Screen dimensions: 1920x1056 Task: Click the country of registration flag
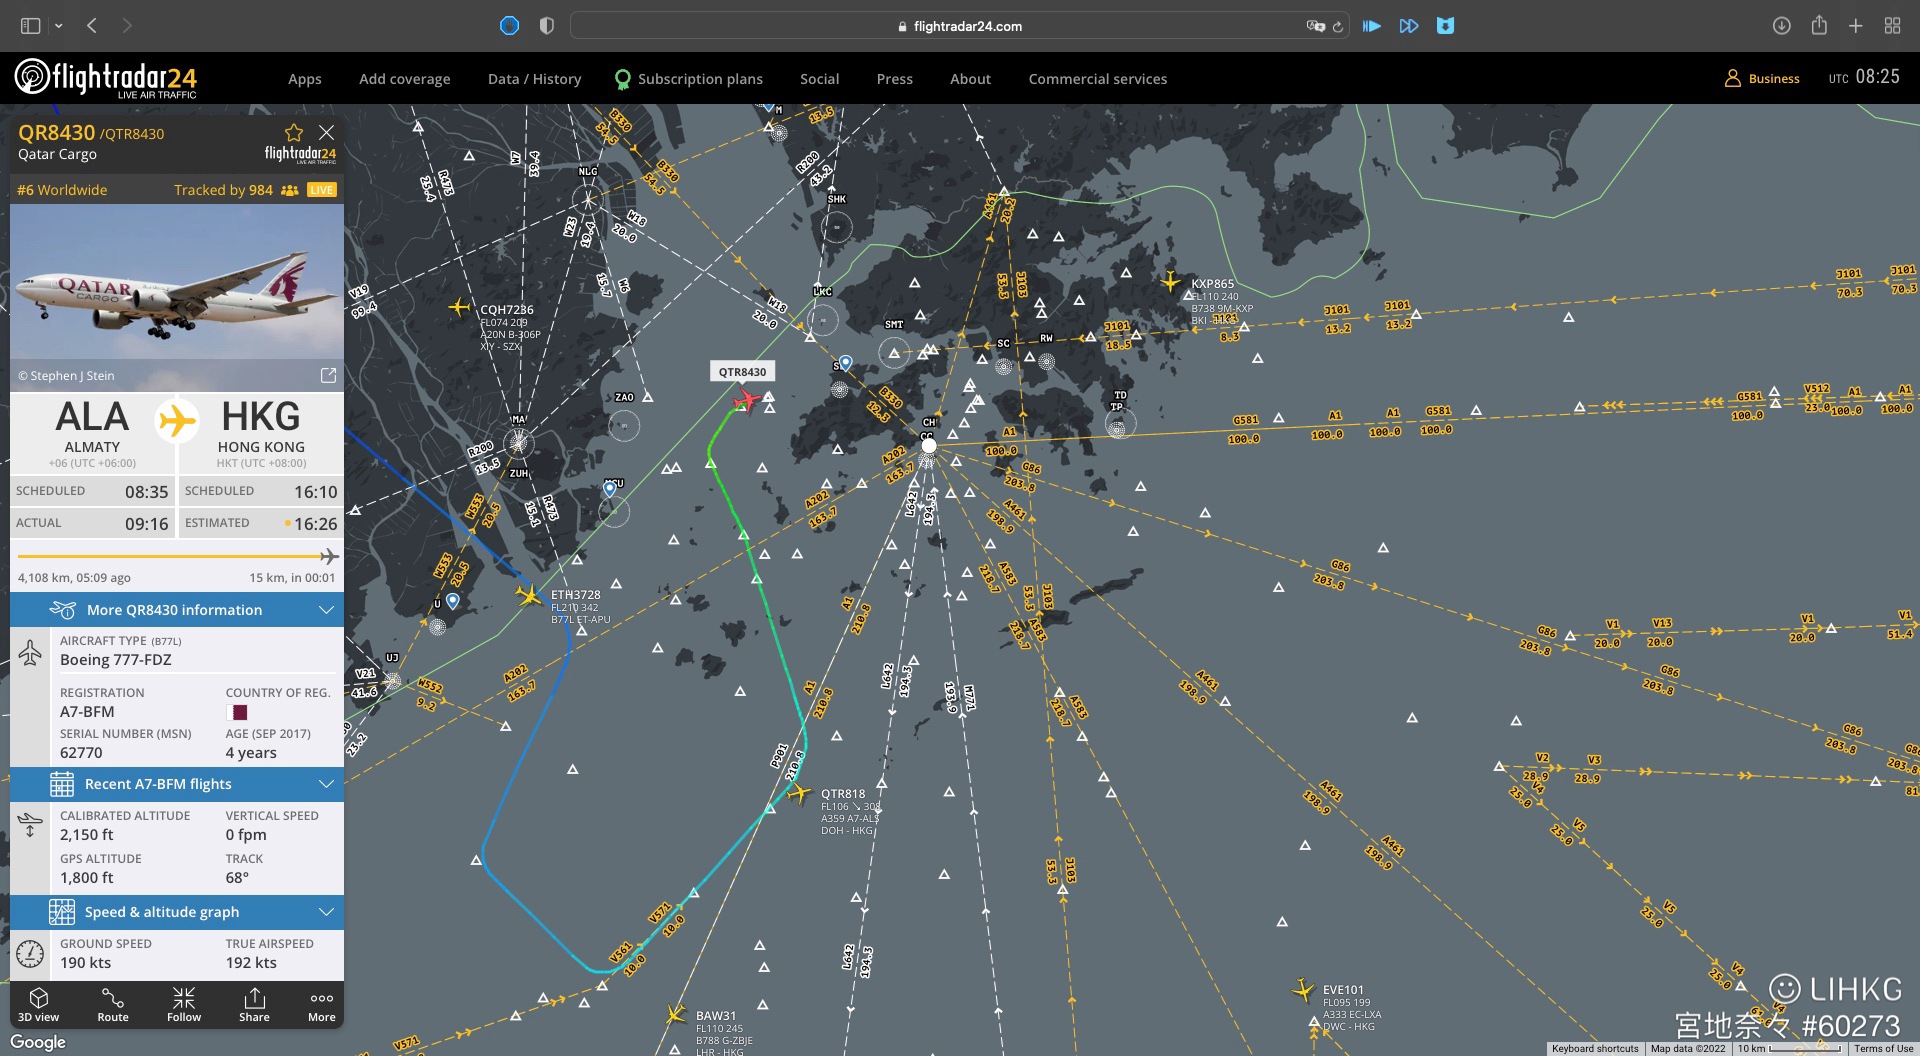(x=237, y=712)
